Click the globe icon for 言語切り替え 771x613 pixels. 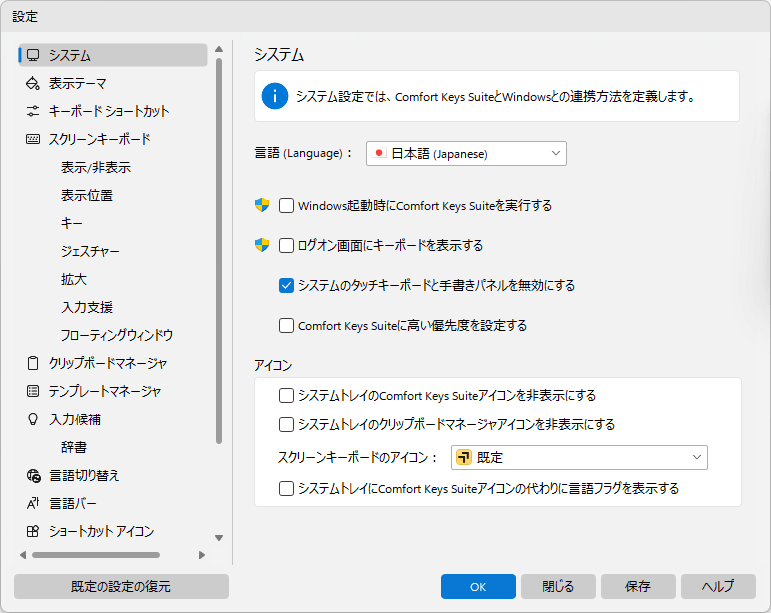point(33,475)
